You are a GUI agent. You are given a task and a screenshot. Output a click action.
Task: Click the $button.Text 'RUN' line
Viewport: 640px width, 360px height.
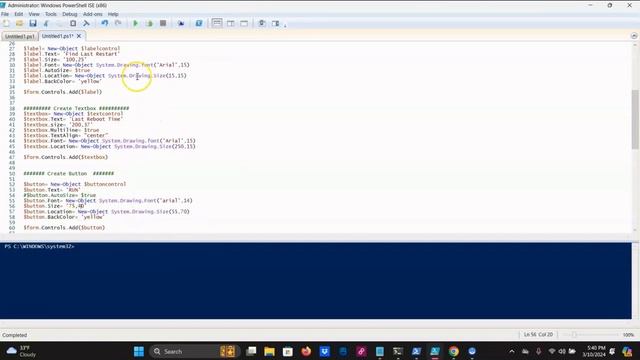(x=52, y=190)
